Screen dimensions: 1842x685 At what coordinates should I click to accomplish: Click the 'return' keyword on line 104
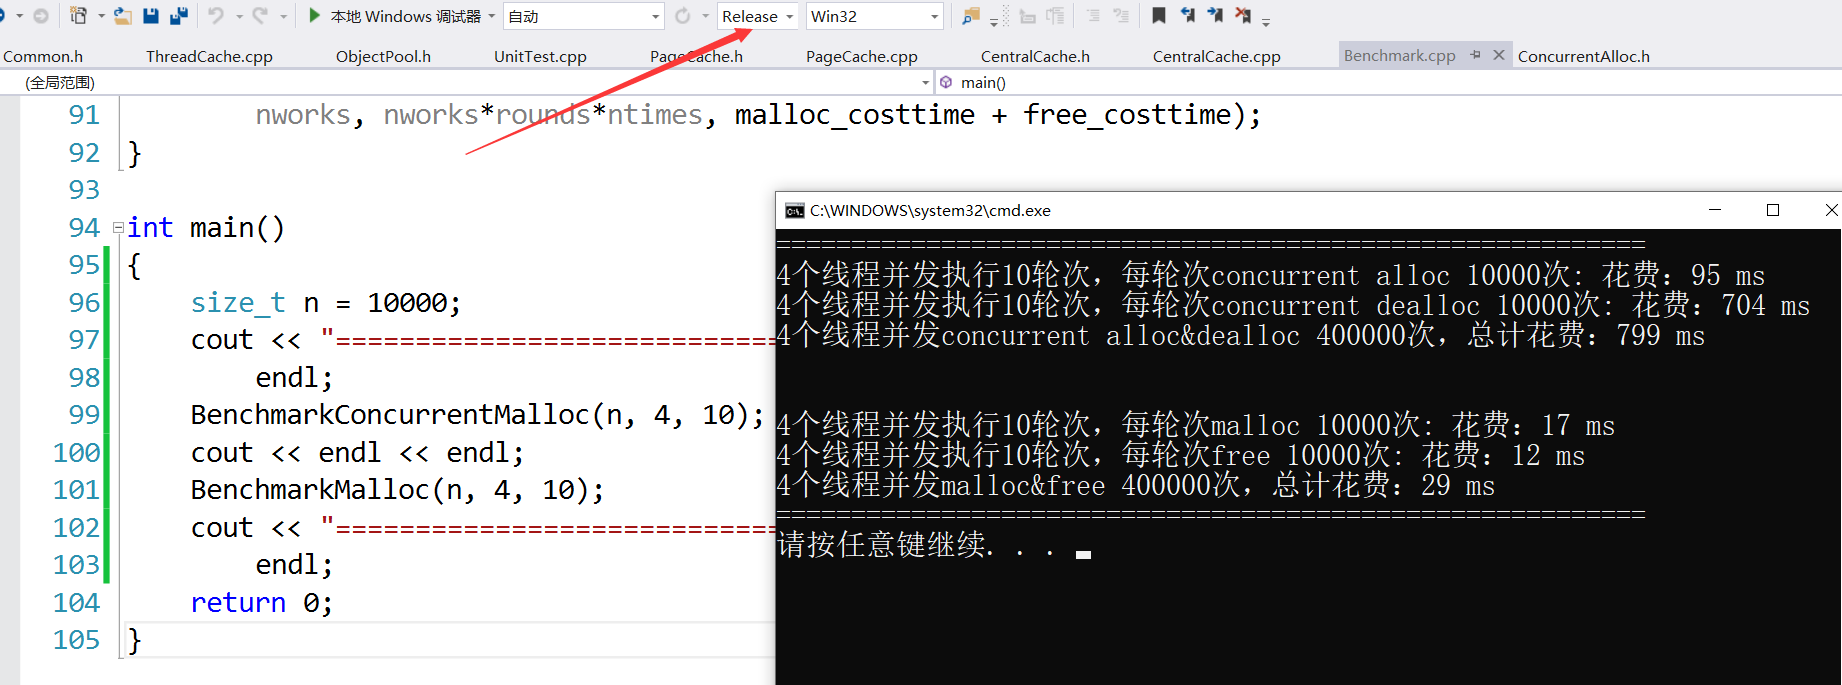point(238,602)
